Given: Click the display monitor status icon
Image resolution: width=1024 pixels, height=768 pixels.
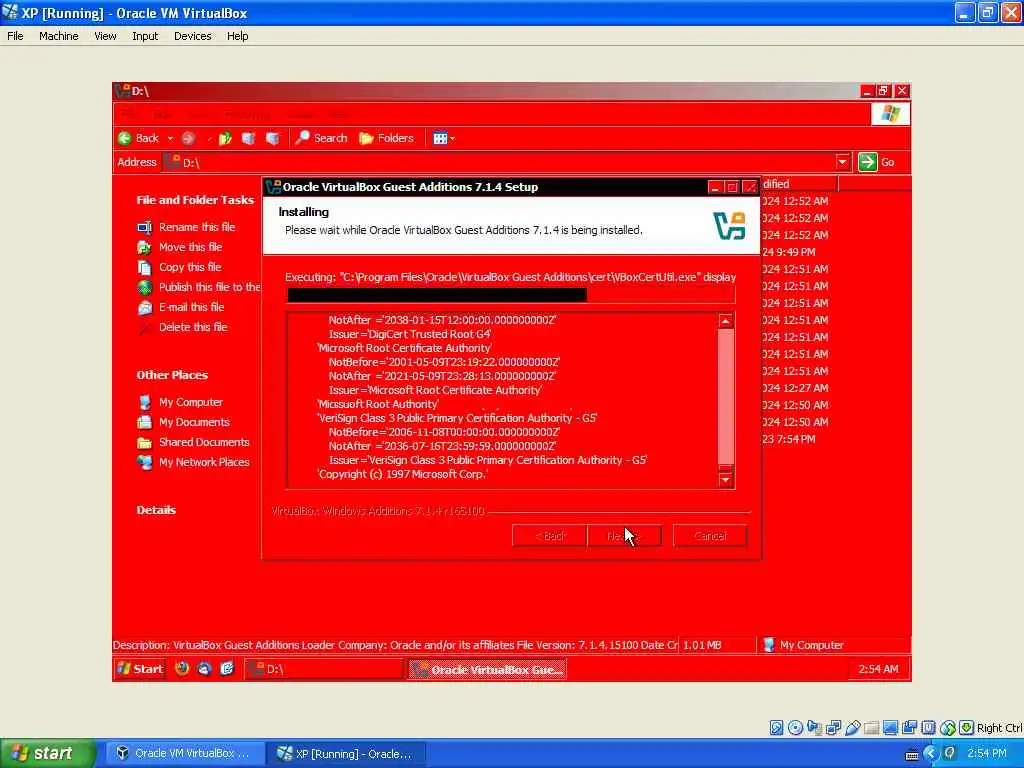Looking at the screenshot, I should pyautogui.click(x=890, y=728).
